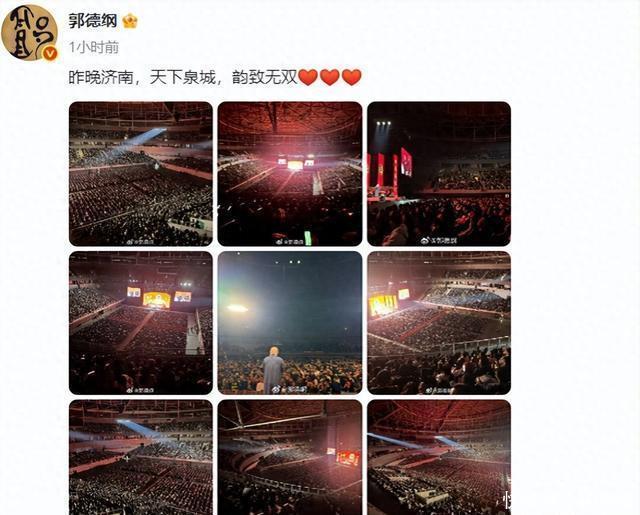The image size is (640, 515).
Task: Click the second red heart emoji
Action: tap(330, 77)
